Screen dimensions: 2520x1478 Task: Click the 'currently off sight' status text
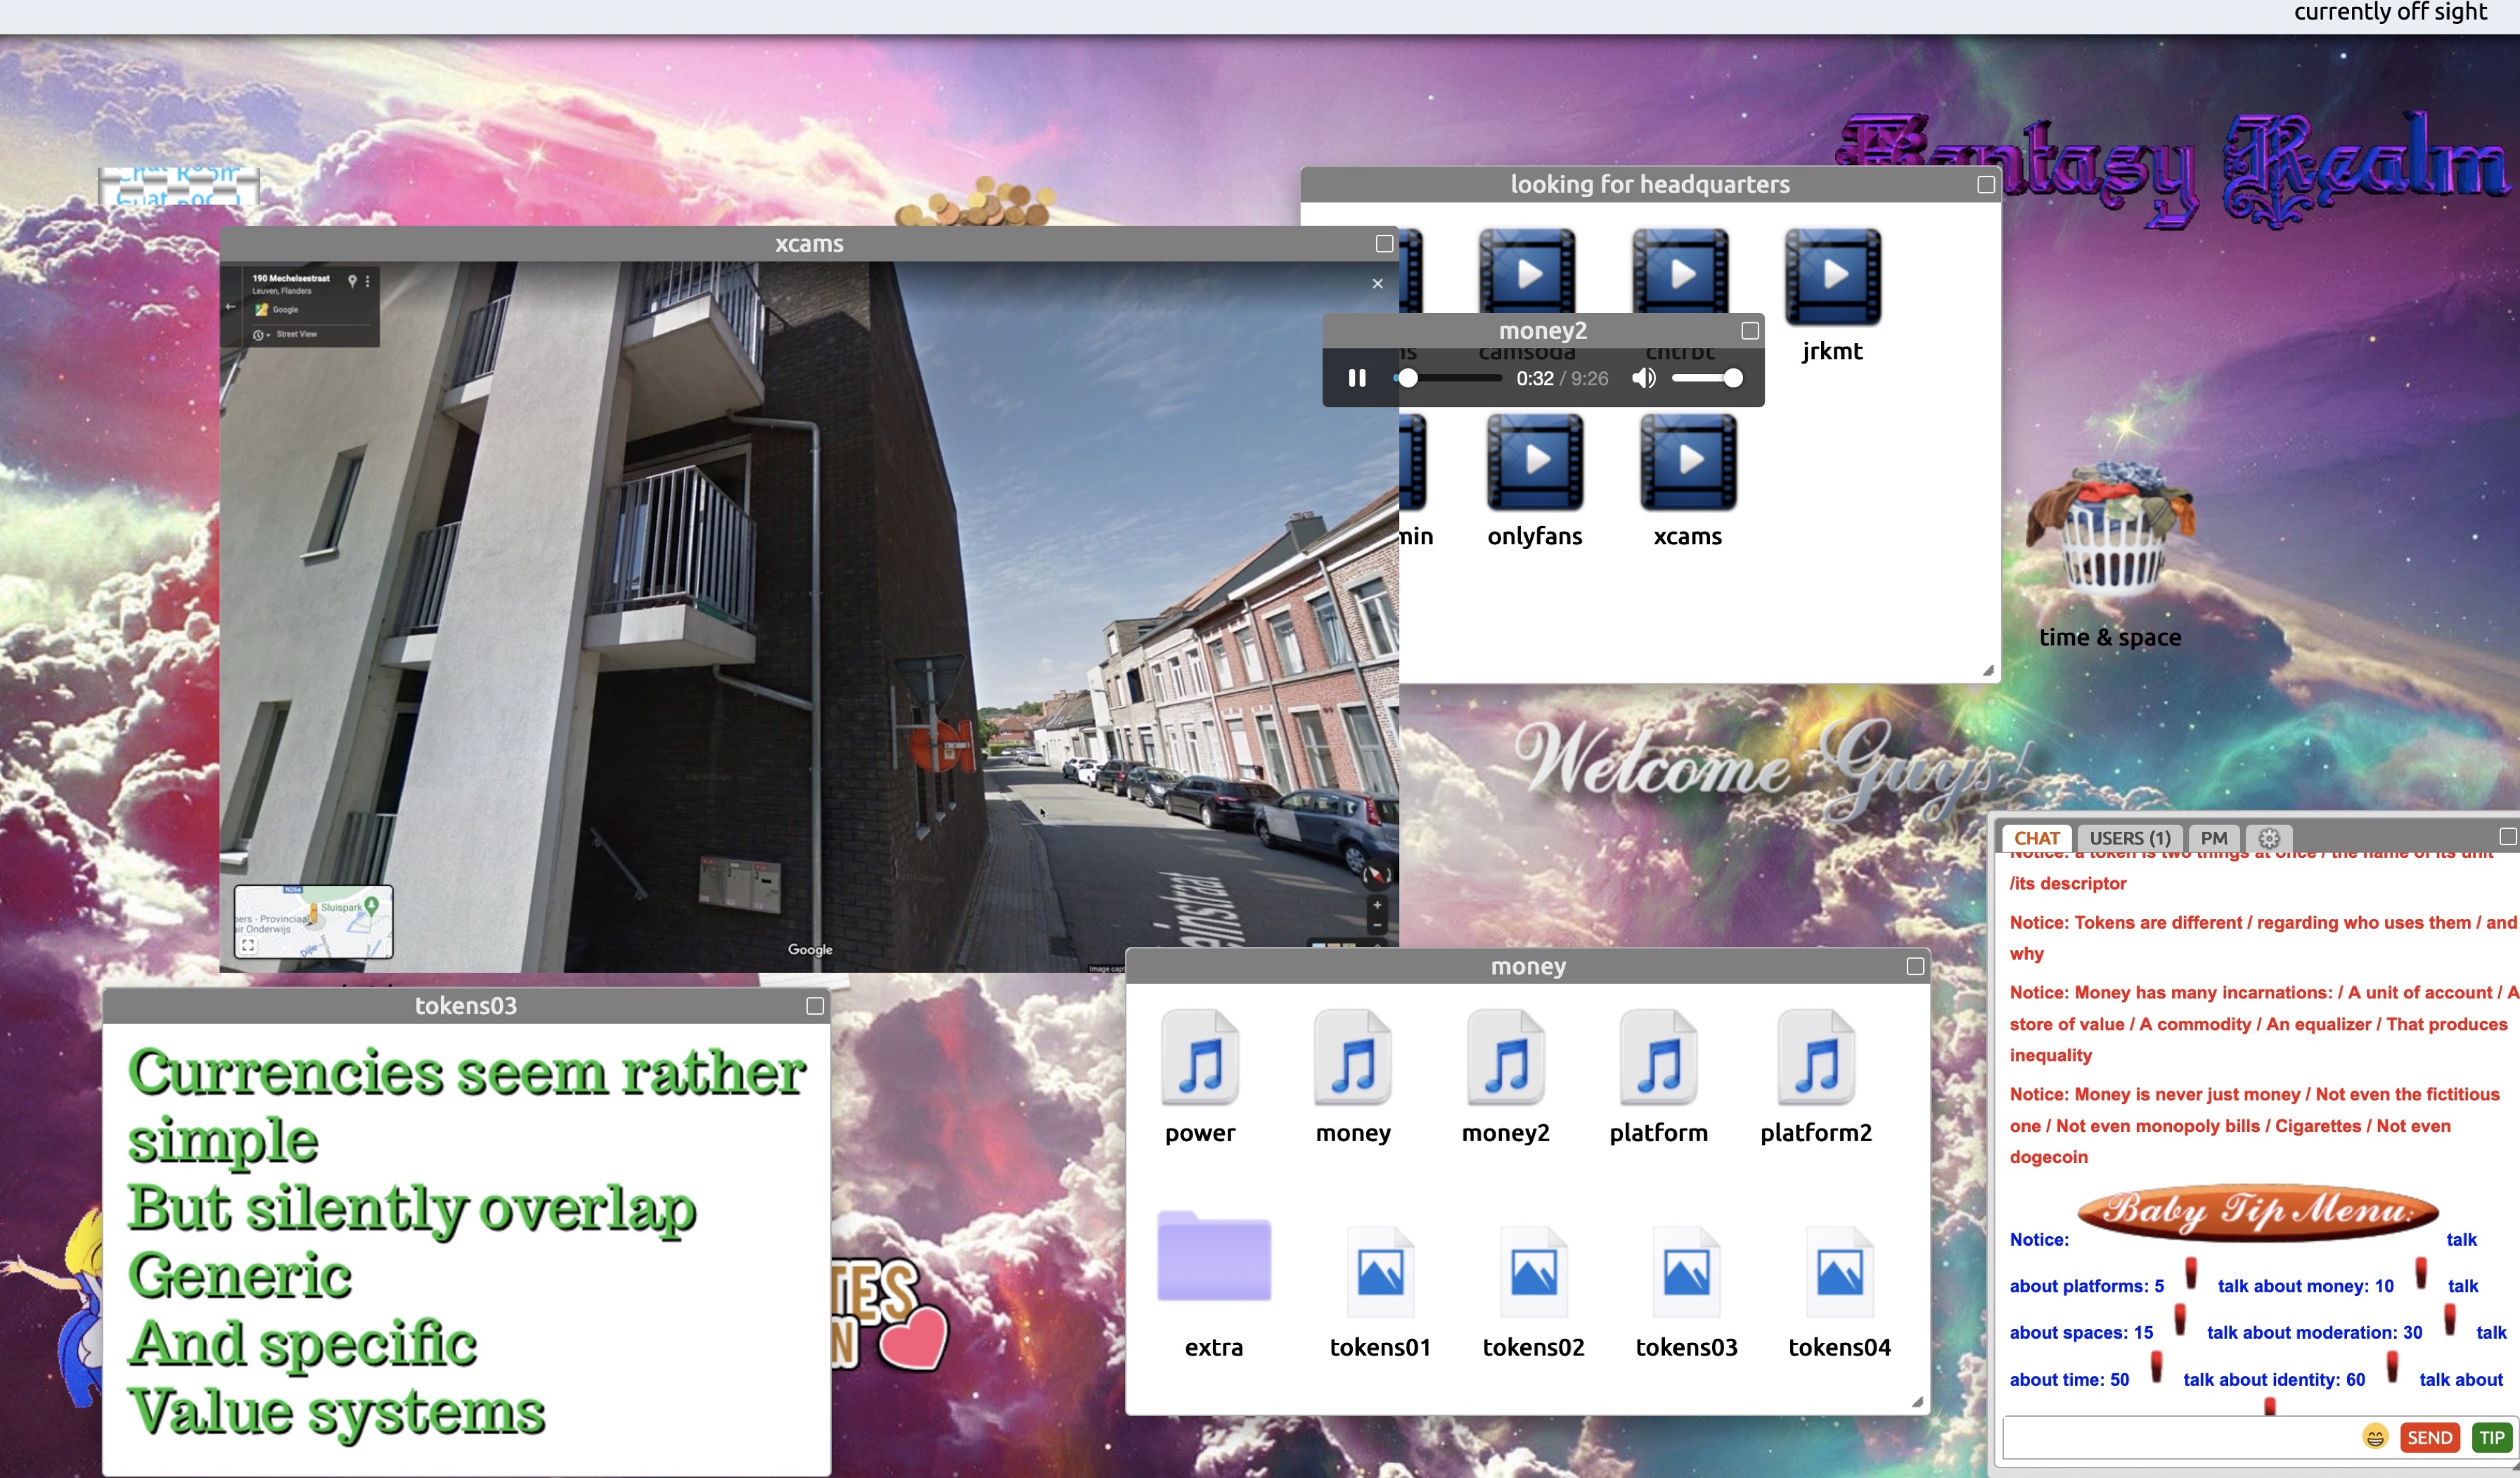point(2390,12)
